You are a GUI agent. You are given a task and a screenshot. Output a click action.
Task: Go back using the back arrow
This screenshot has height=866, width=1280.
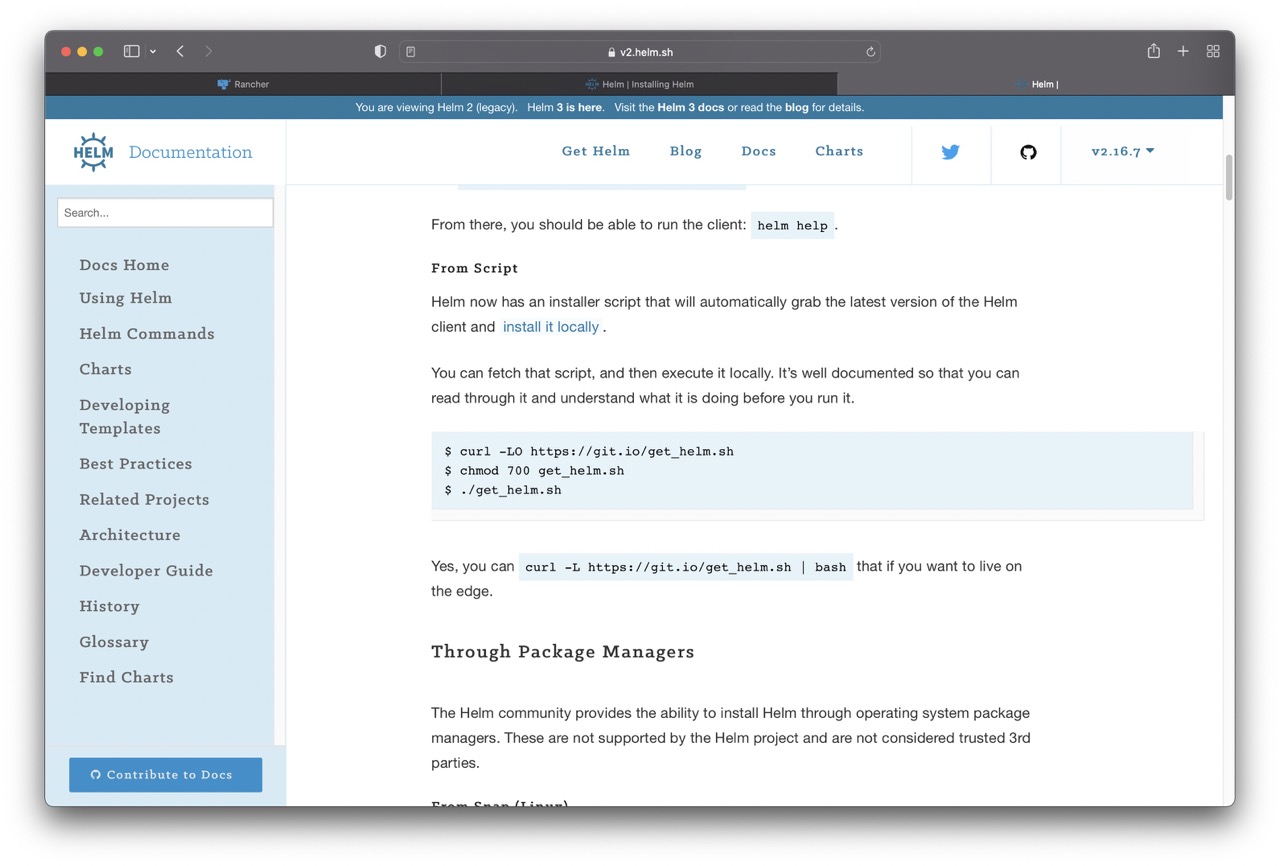(x=180, y=51)
